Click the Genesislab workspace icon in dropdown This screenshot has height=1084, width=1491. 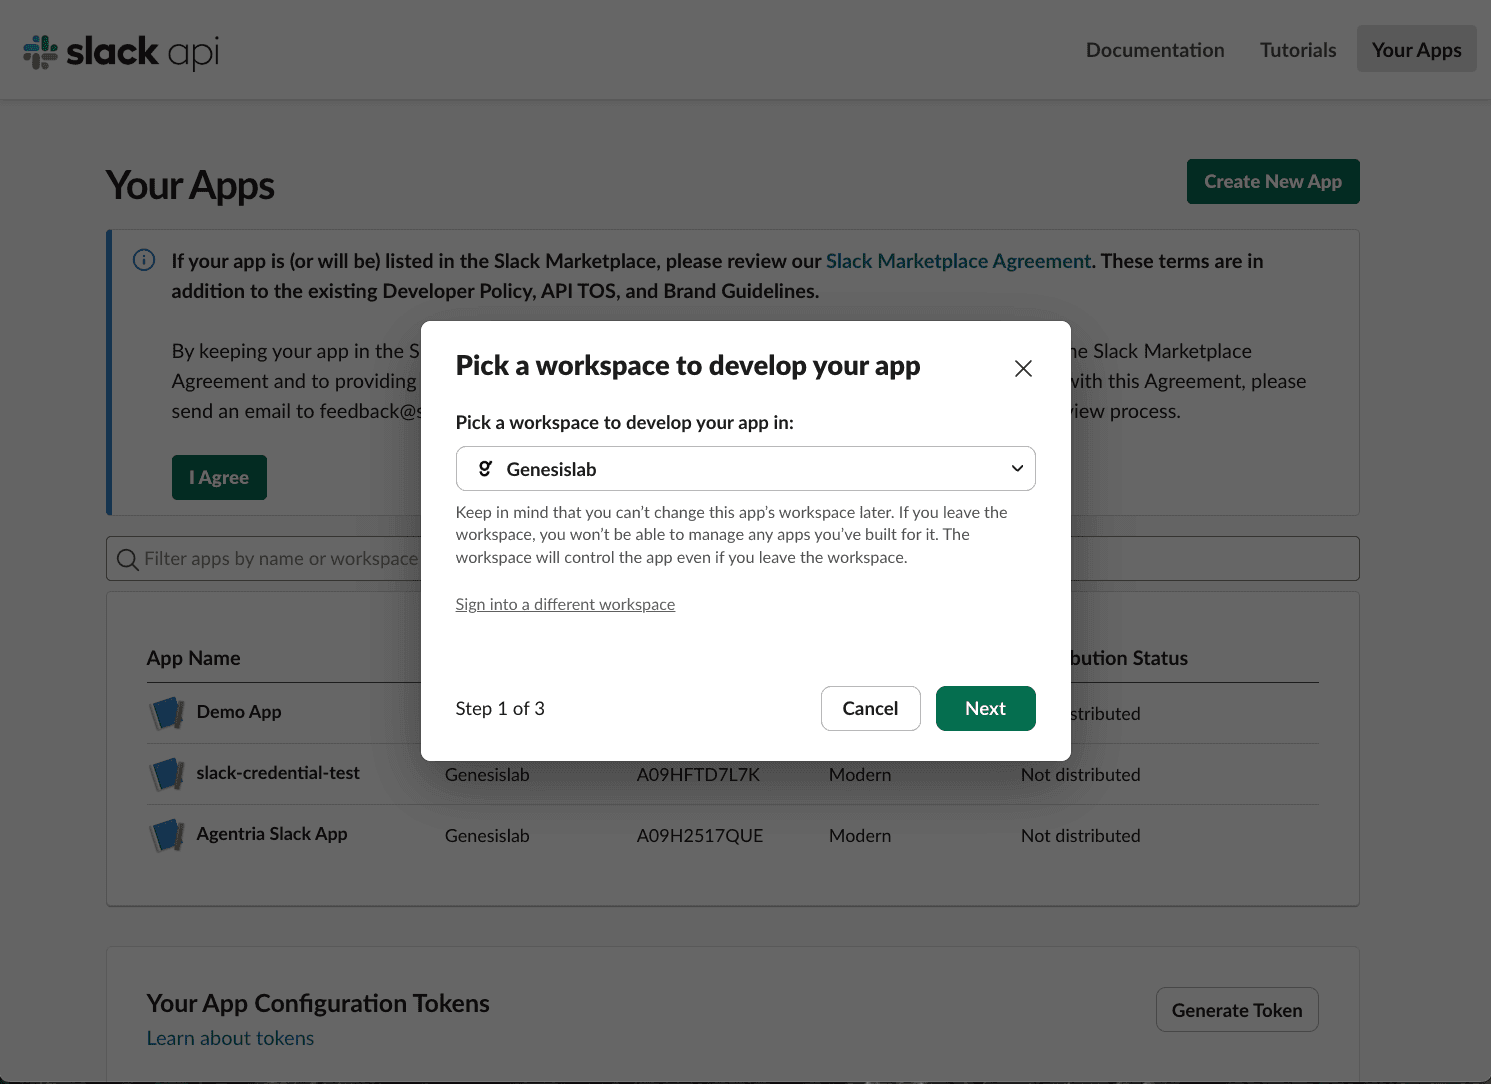[x=485, y=469]
